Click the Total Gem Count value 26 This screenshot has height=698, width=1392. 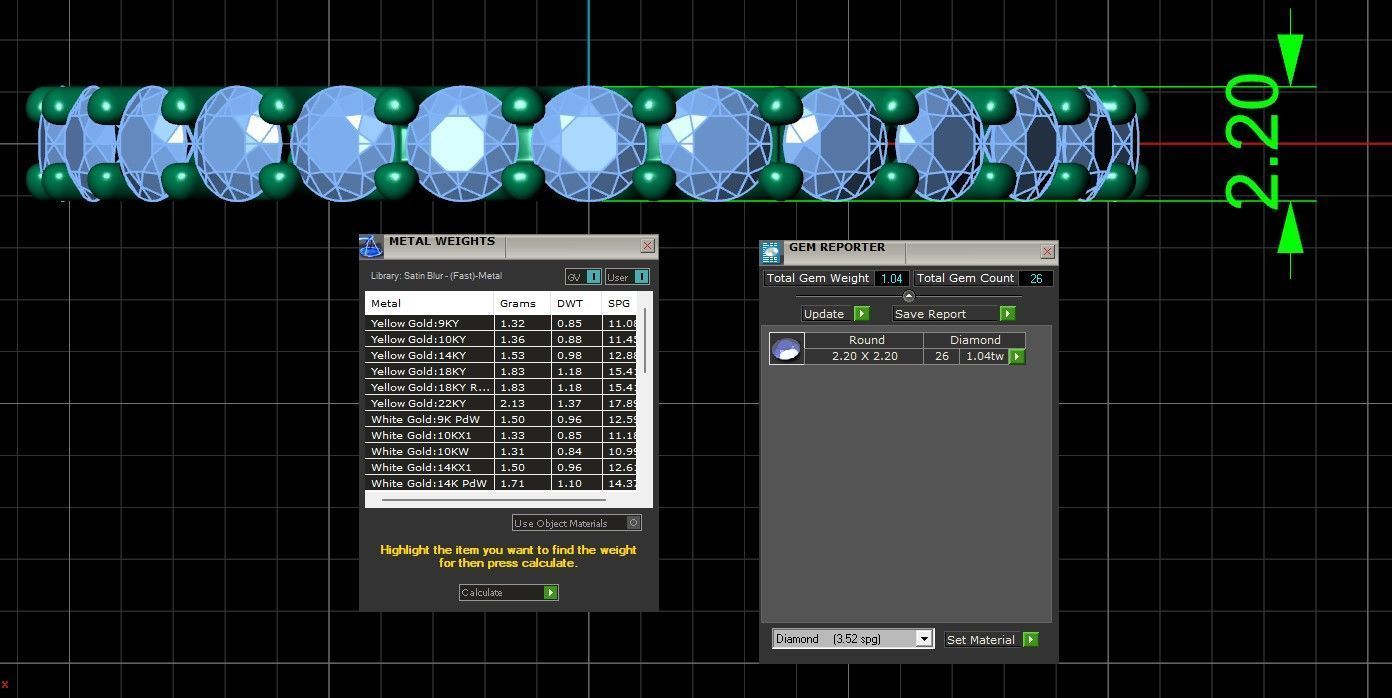click(1036, 278)
